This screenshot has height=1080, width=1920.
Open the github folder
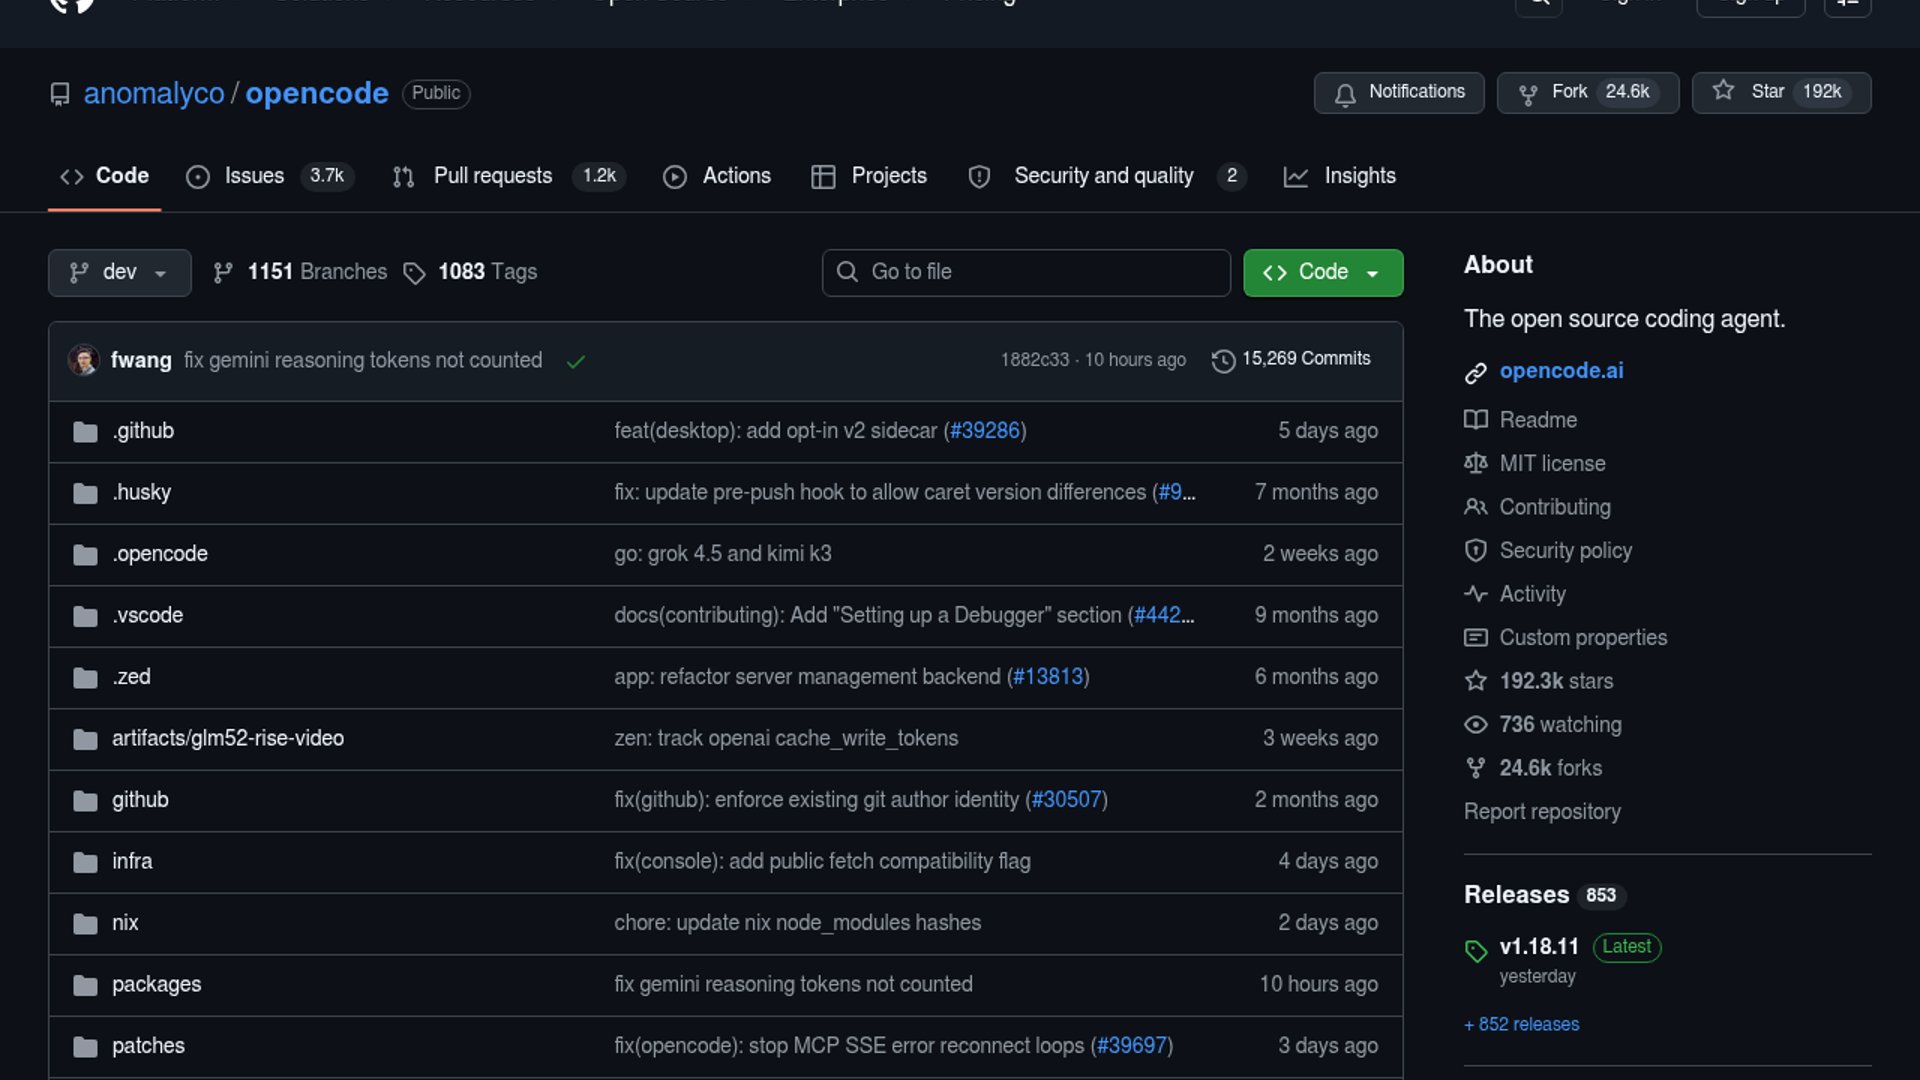[x=140, y=800]
